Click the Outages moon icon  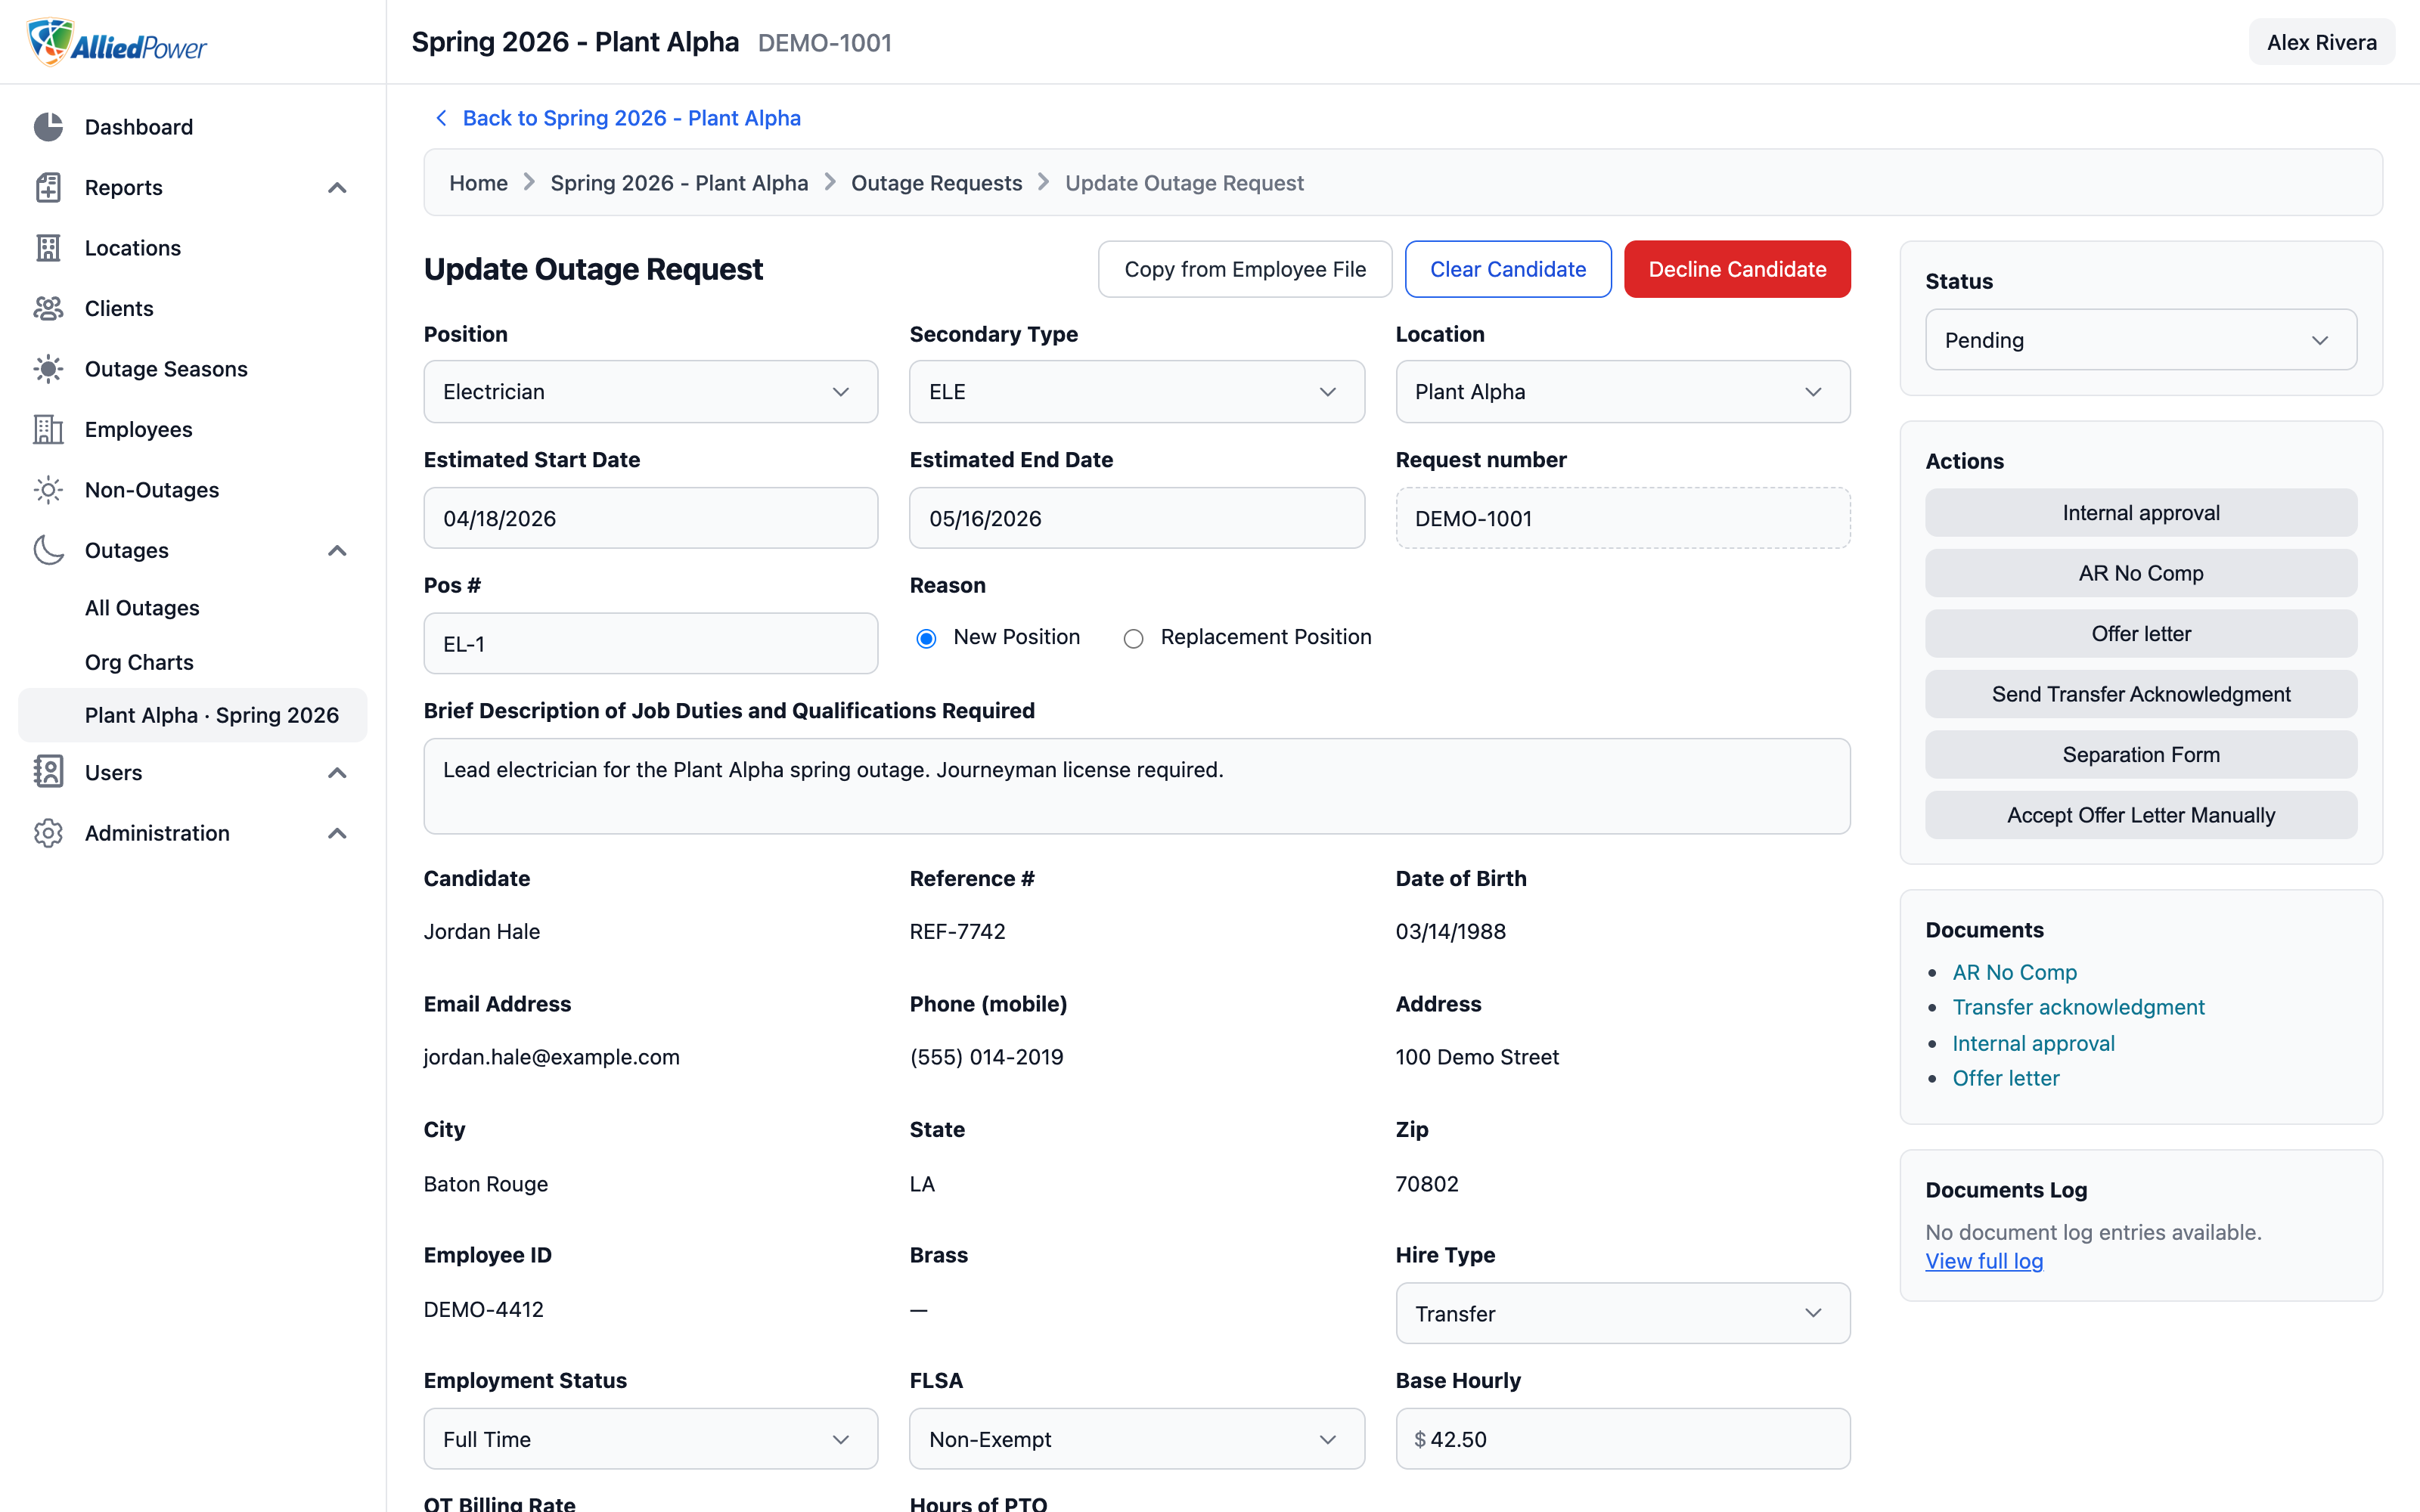[x=48, y=550]
